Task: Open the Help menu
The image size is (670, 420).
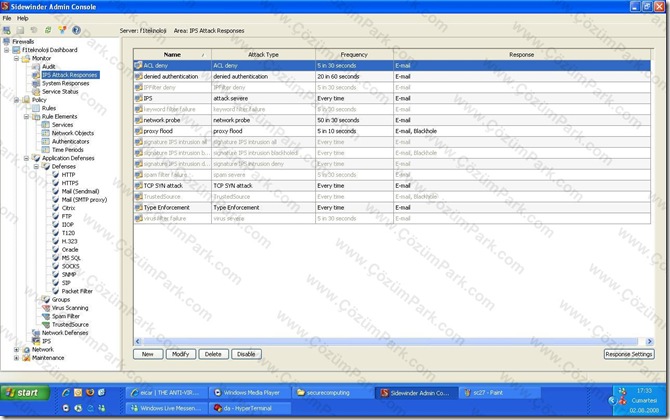Action: pyautogui.click(x=23, y=18)
